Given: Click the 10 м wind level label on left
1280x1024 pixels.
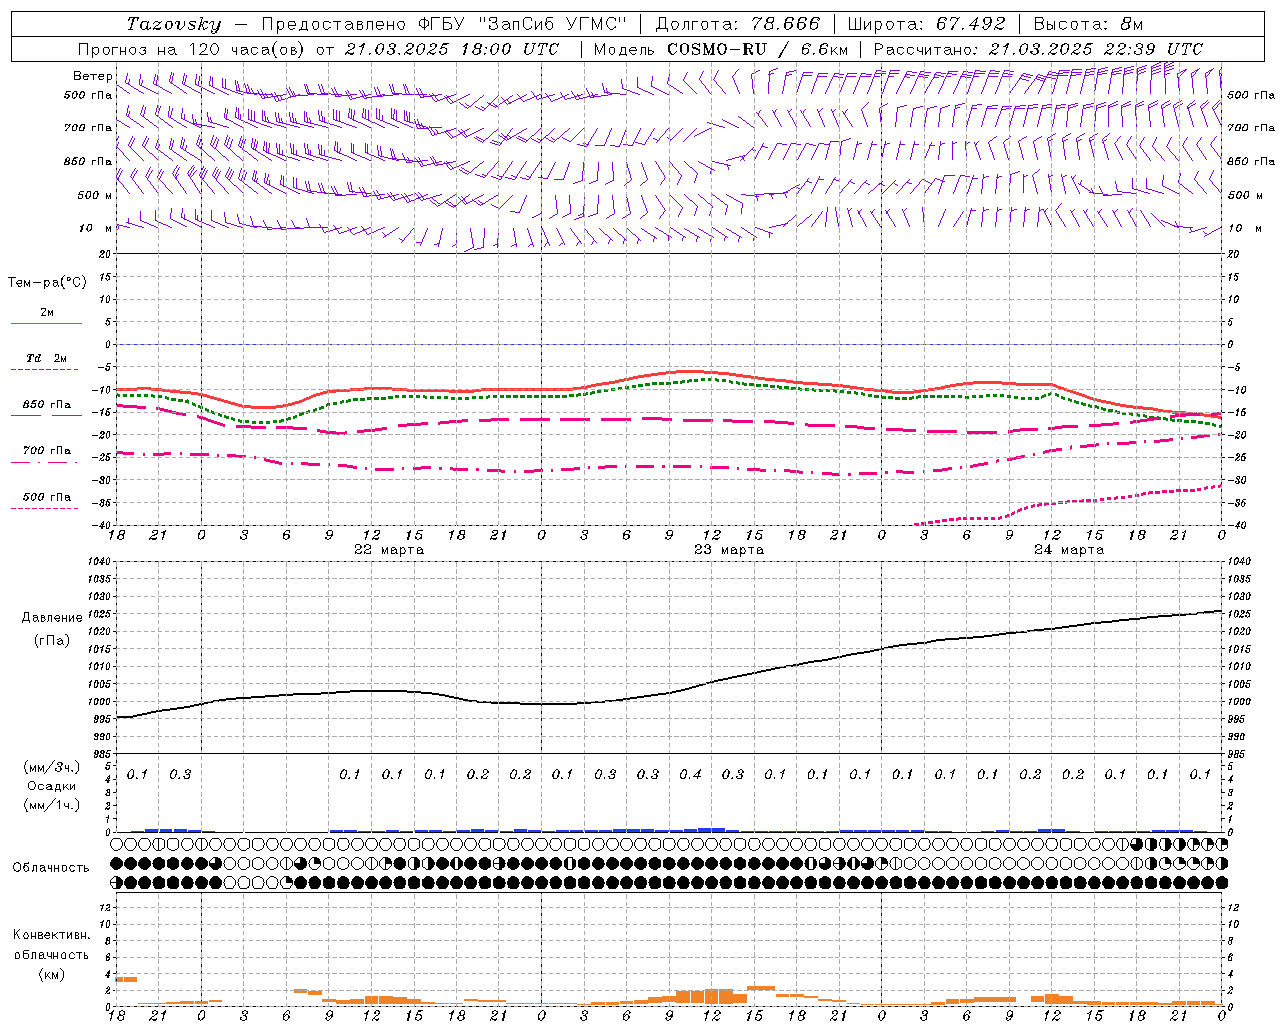Looking at the screenshot, I should click(96, 228).
